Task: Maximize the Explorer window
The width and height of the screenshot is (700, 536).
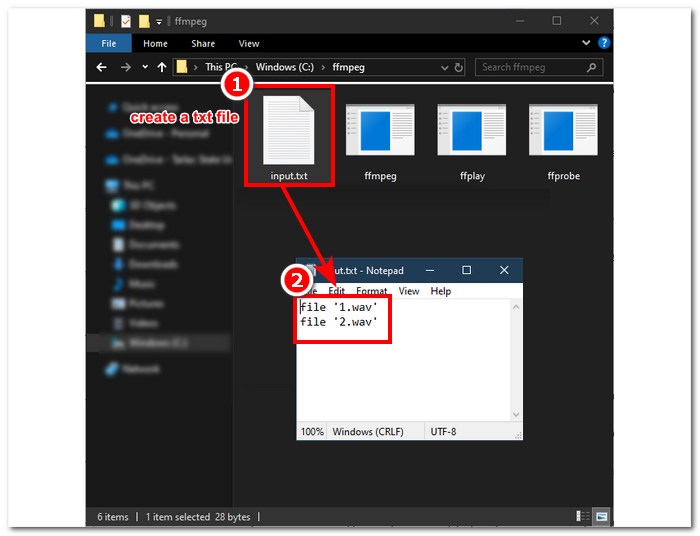Action: [557, 21]
